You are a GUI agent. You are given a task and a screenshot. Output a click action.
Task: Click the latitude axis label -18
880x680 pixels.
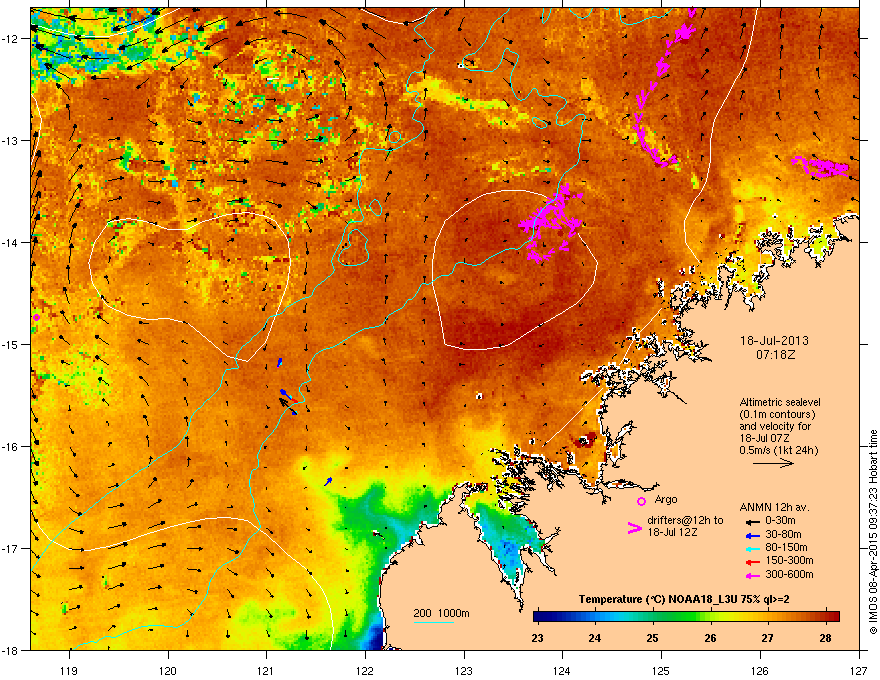(10, 650)
